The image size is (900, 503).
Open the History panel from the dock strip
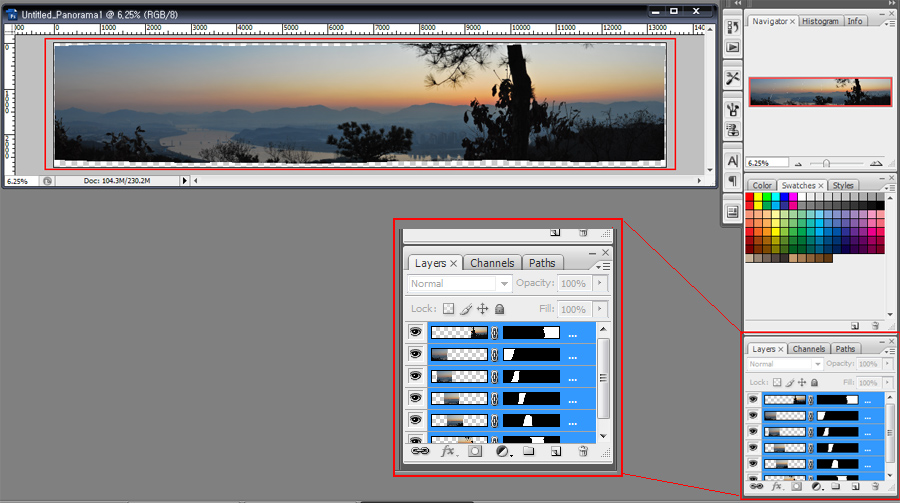(732, 27)
